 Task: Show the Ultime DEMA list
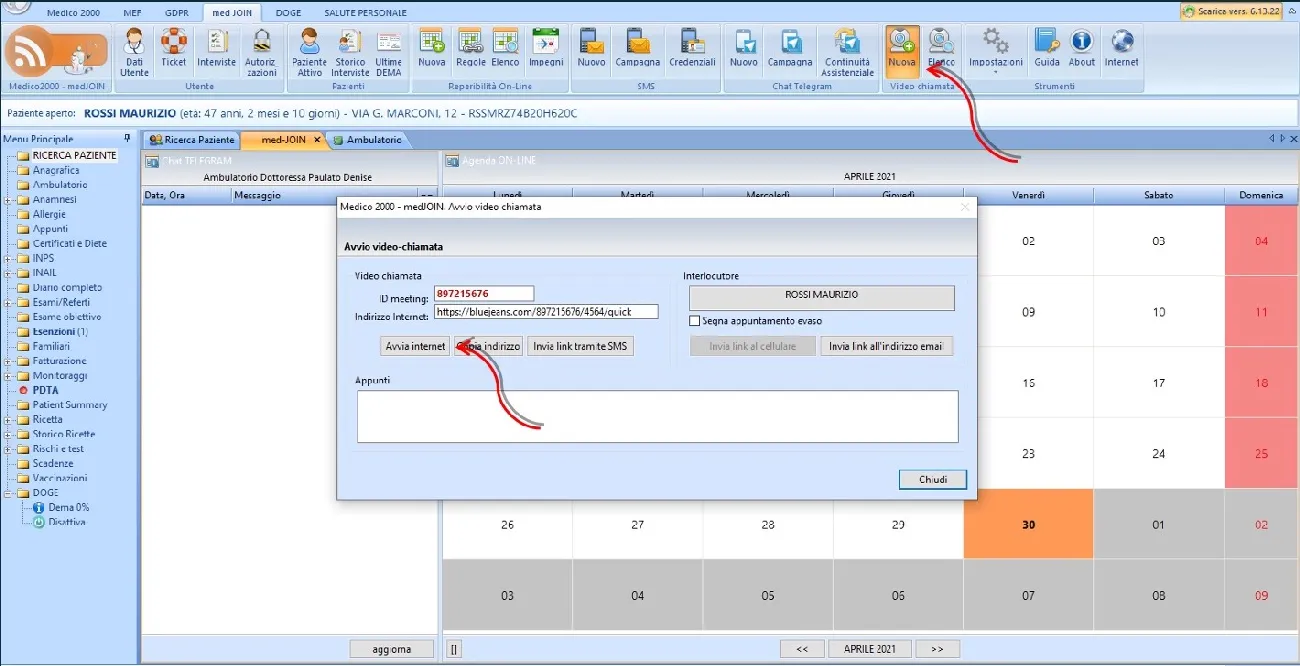389,52
